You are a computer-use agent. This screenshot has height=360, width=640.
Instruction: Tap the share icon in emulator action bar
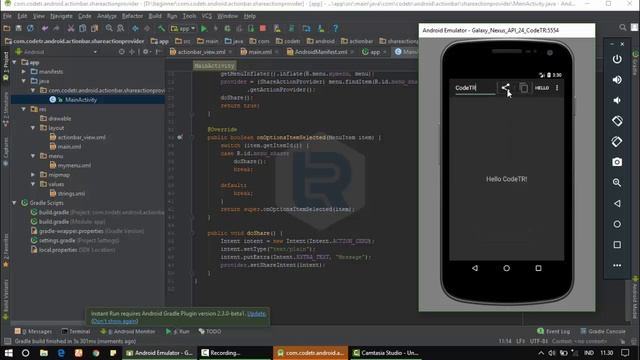pos(506,88)
